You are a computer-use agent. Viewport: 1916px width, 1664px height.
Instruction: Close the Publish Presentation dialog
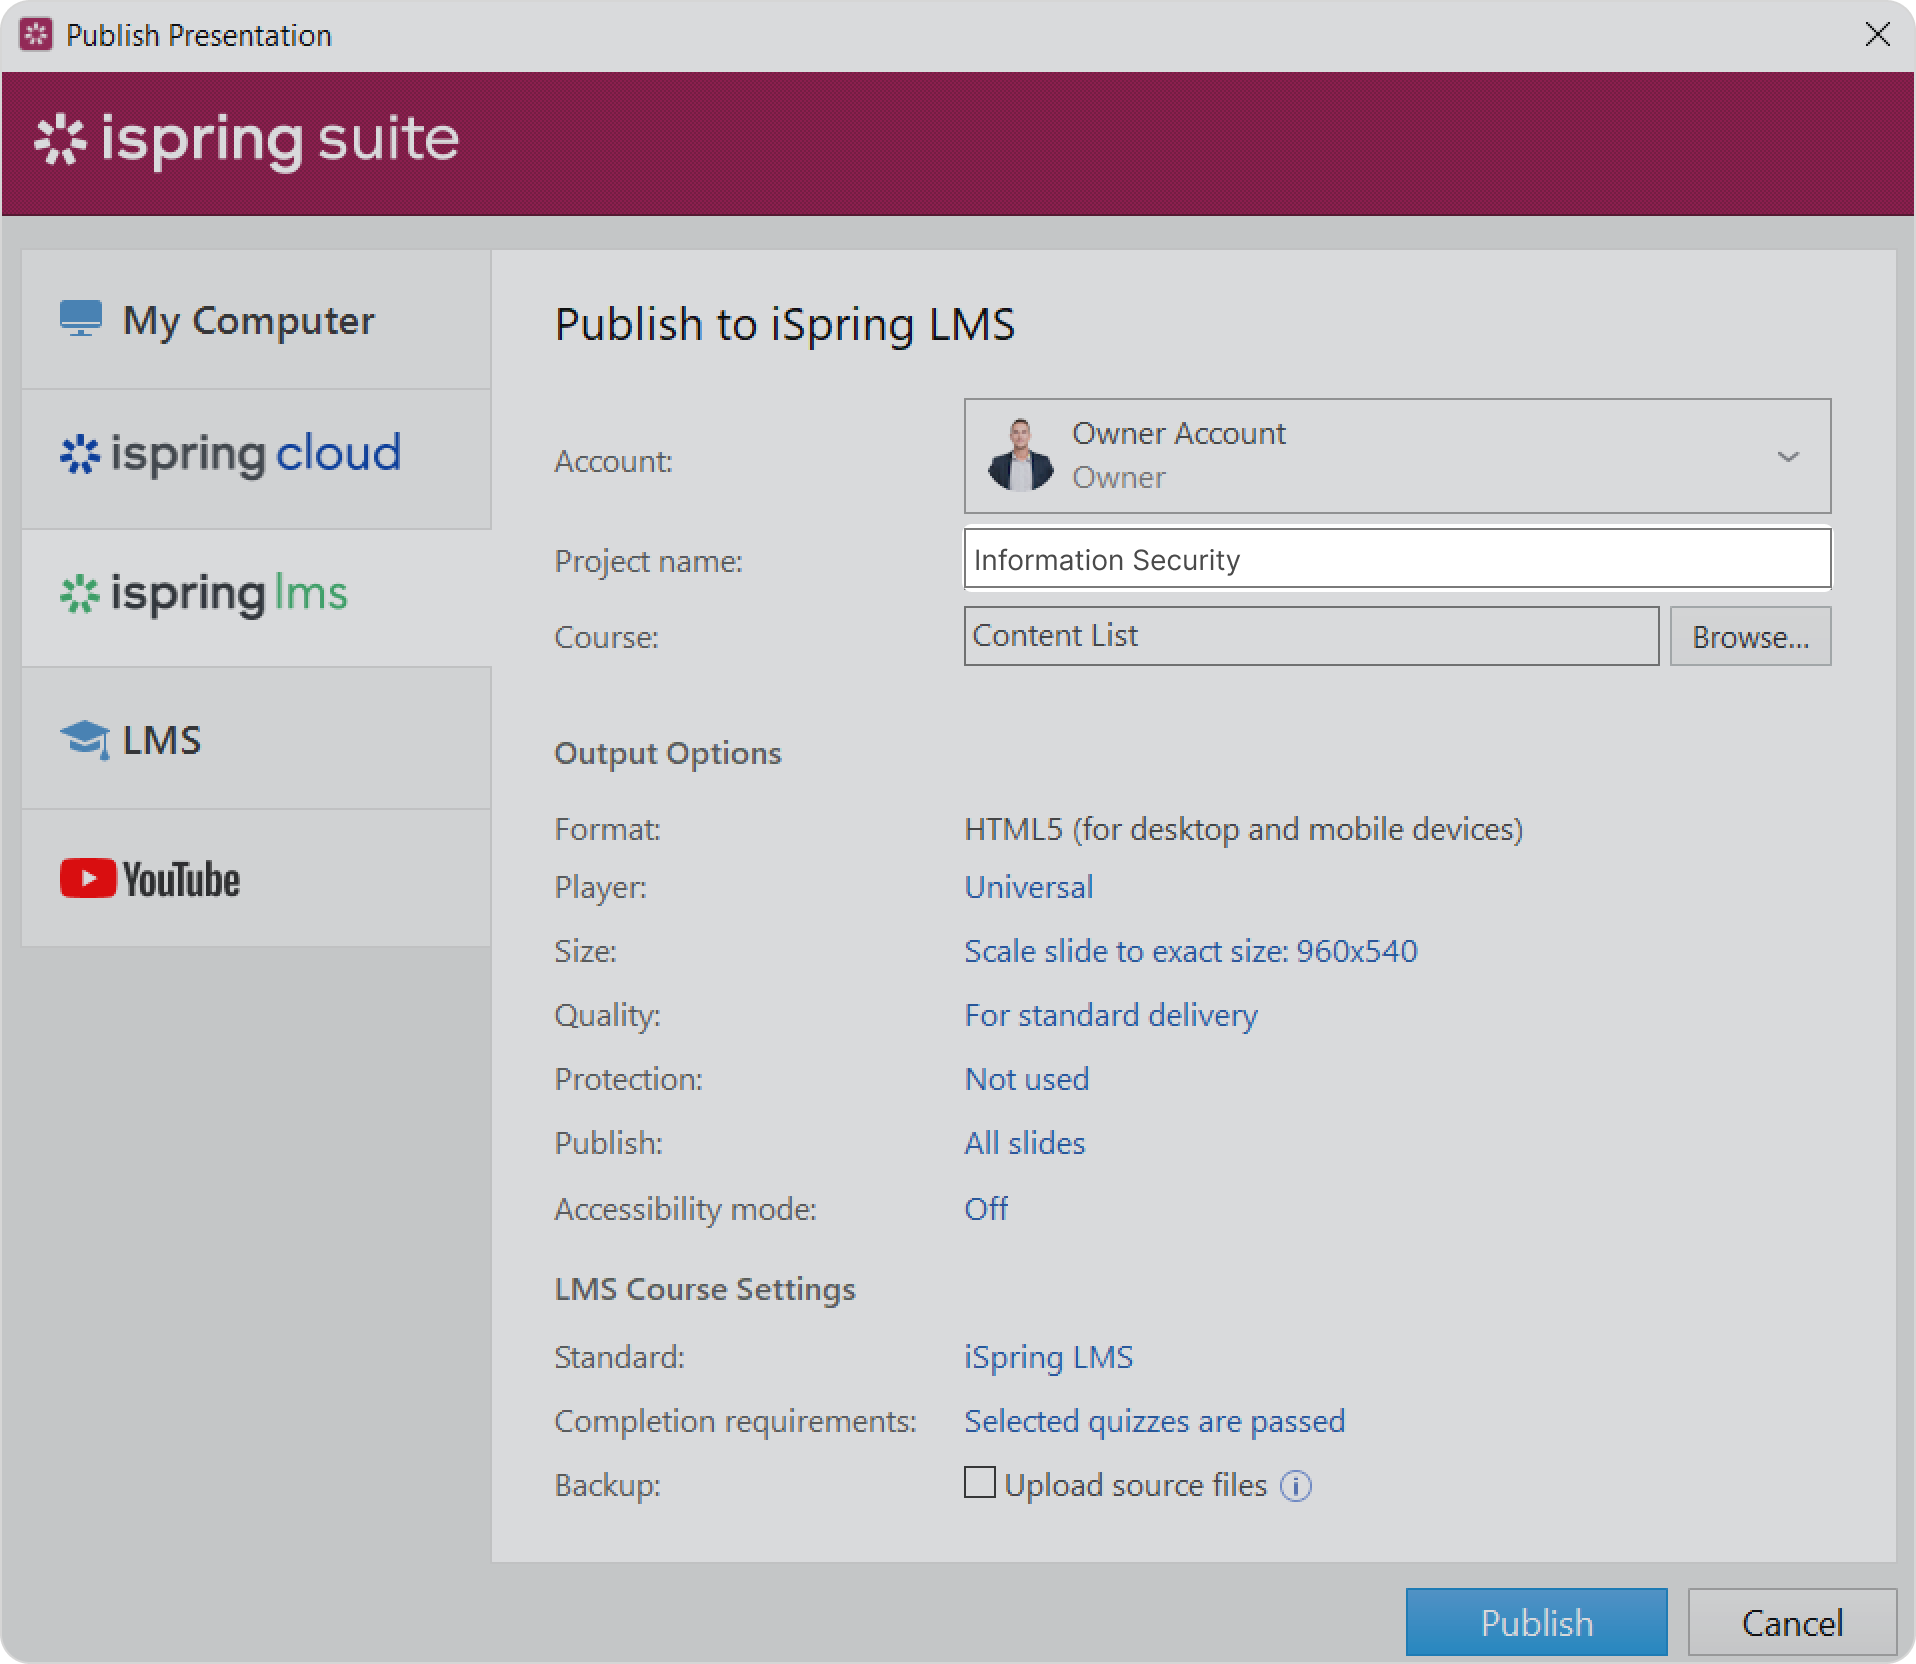[x=1877, y=35]
